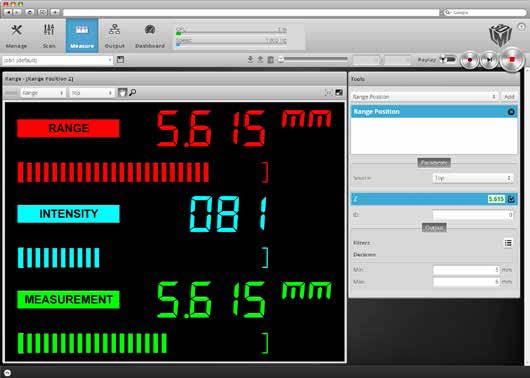This screenshot has height=378, width=530.
Task: Open the Filters list icon
Action: click(508, 243)
